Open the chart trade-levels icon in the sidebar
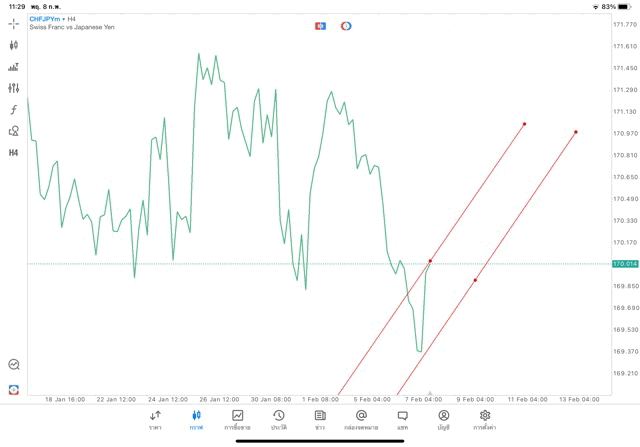 click(x=14, y=67)
